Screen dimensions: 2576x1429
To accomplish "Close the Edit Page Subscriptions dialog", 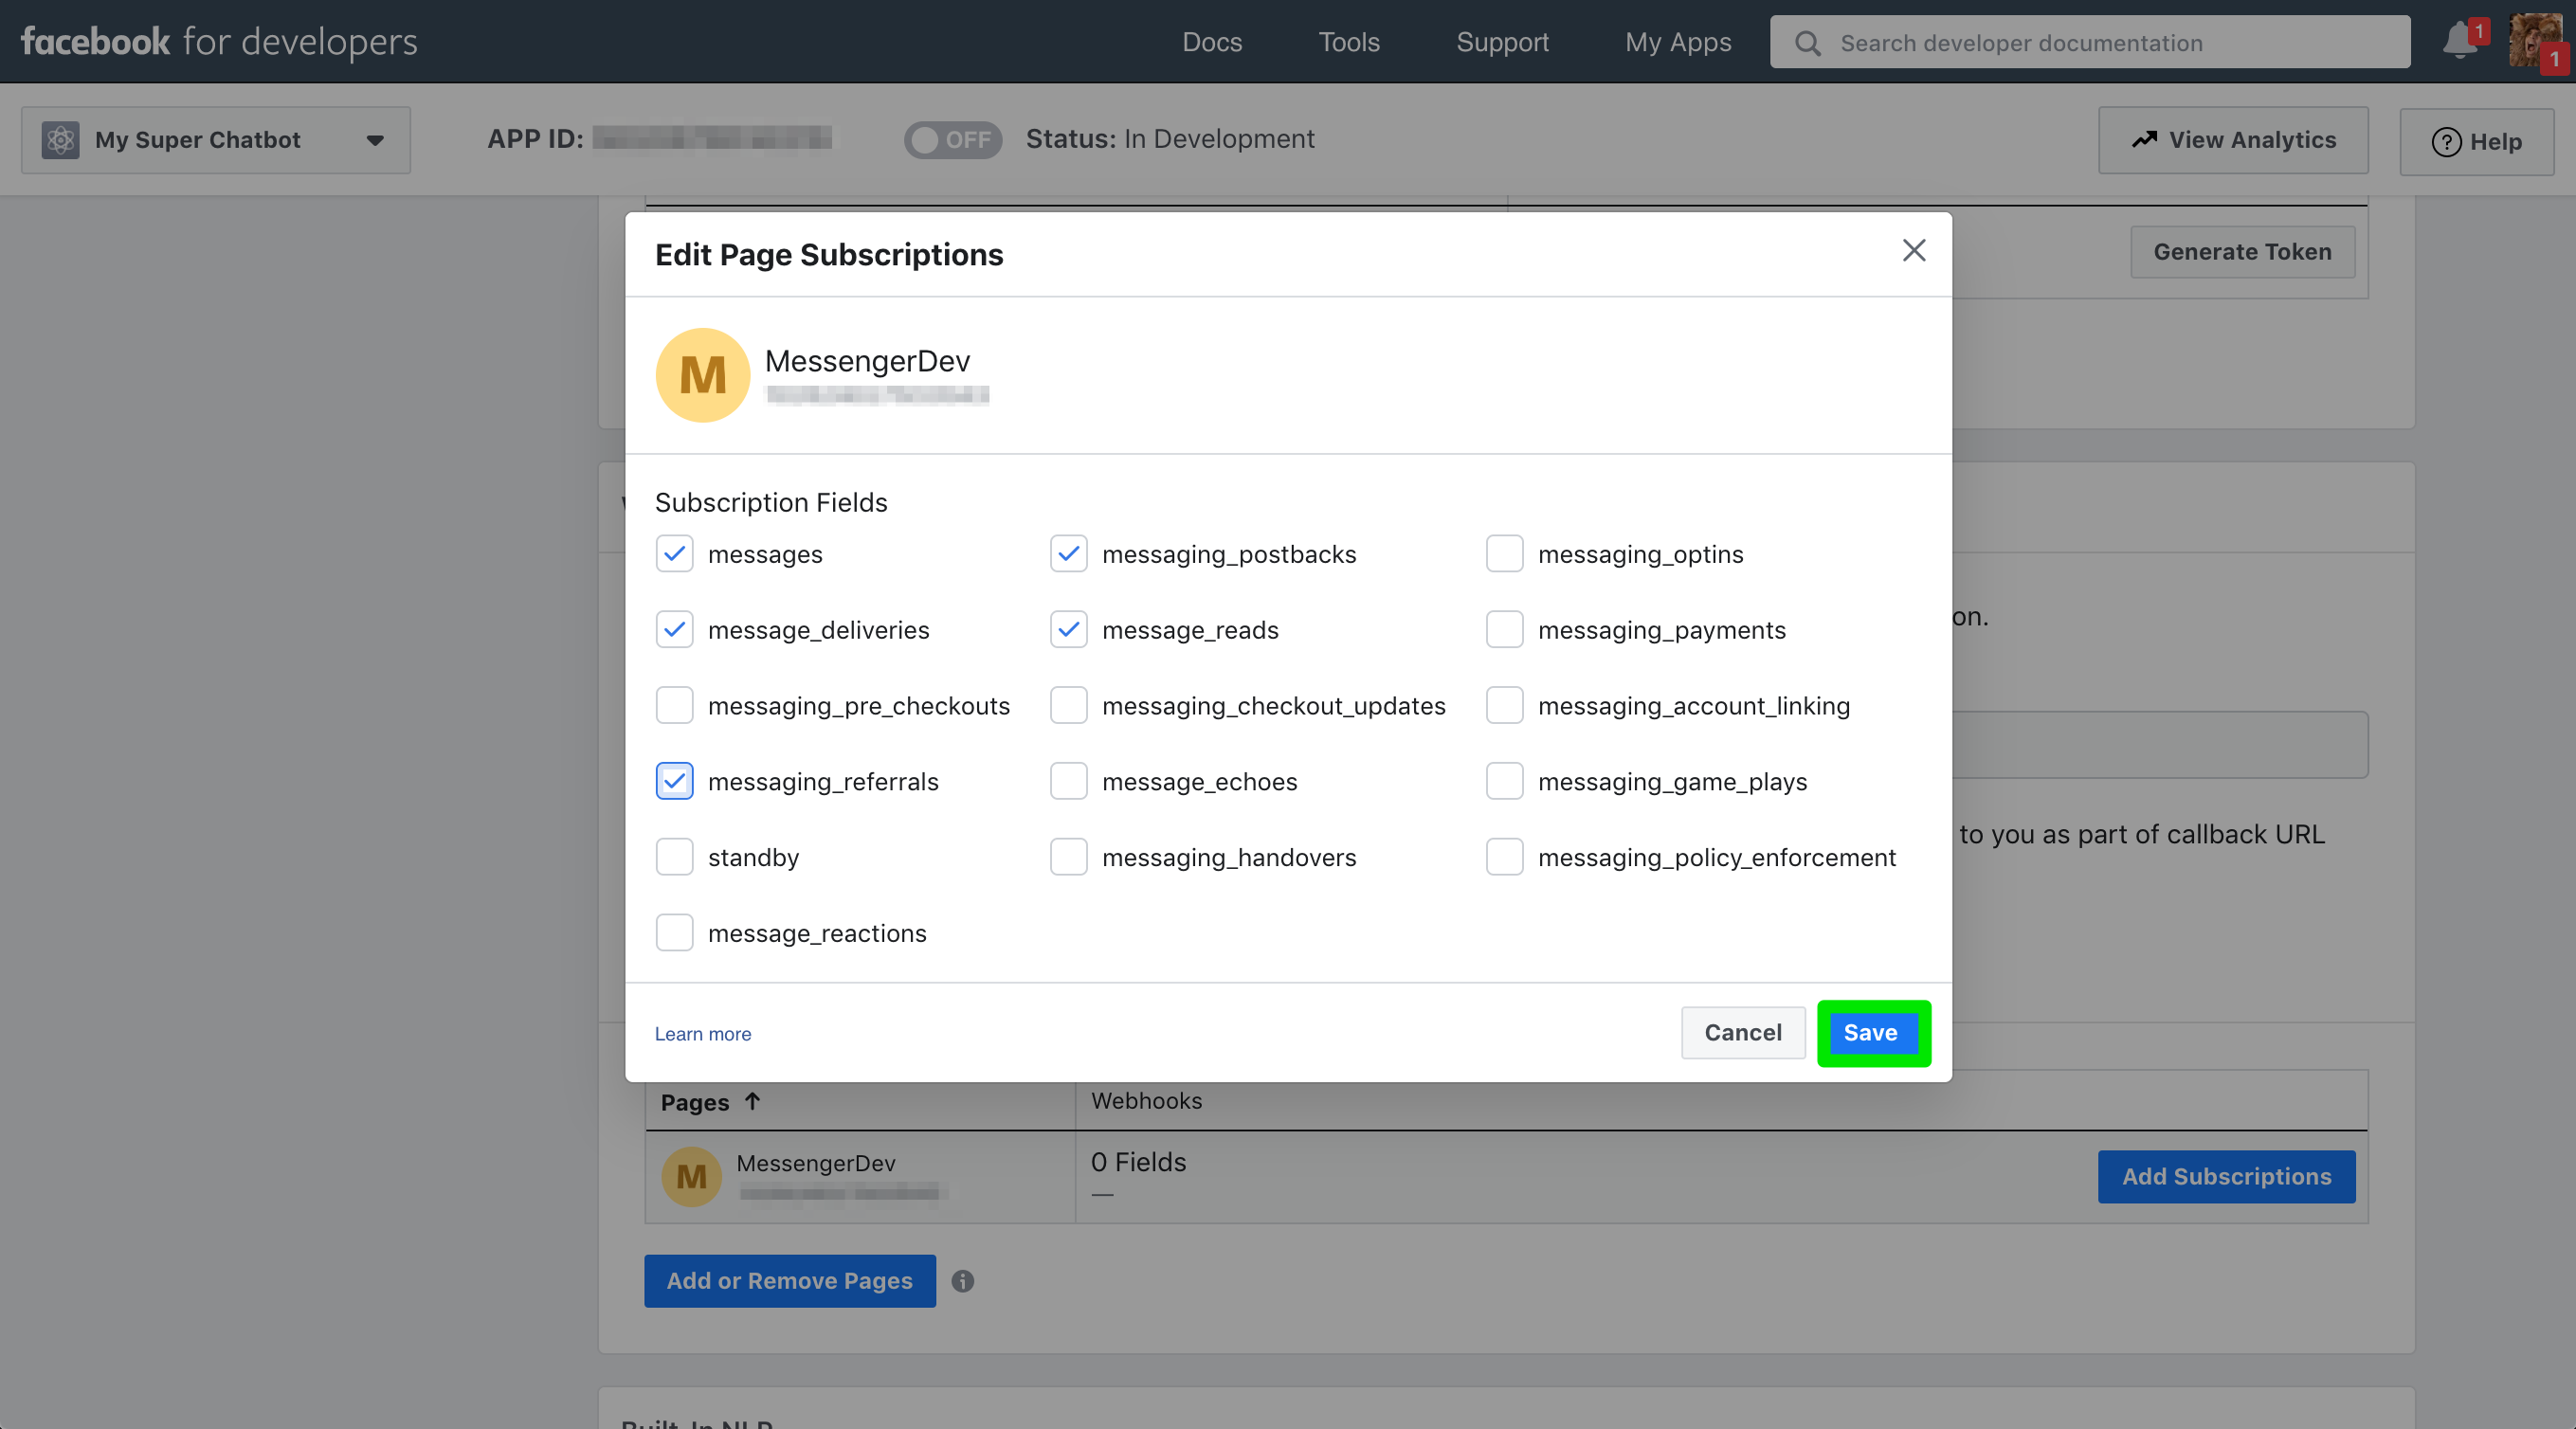I will click(1913, 250).
